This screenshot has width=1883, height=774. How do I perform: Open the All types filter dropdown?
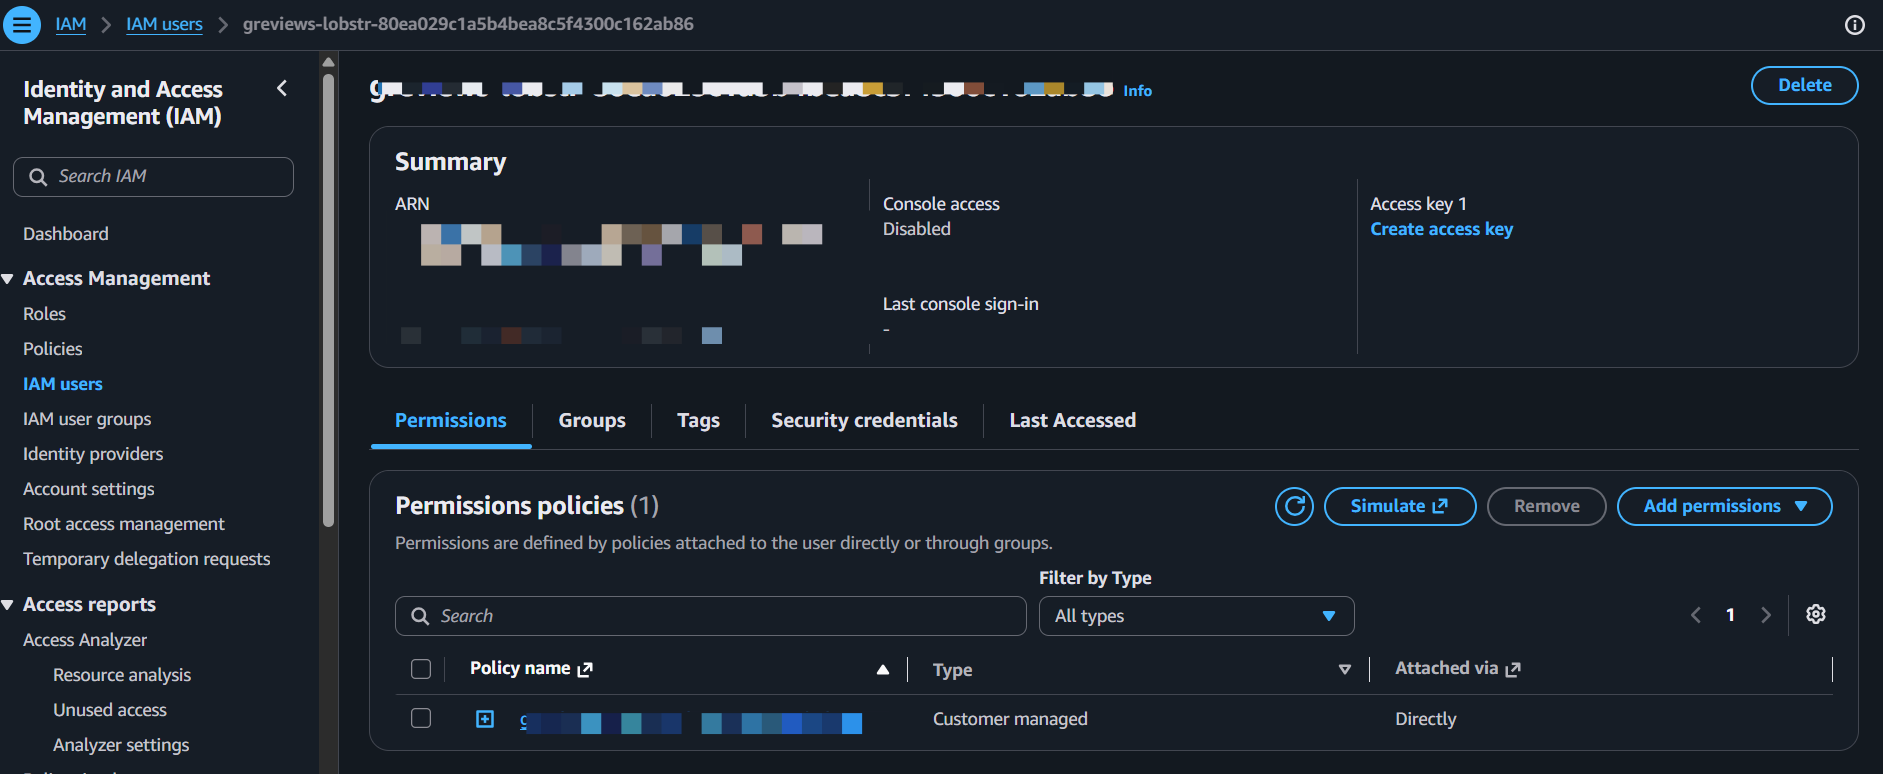[1197, 616]
